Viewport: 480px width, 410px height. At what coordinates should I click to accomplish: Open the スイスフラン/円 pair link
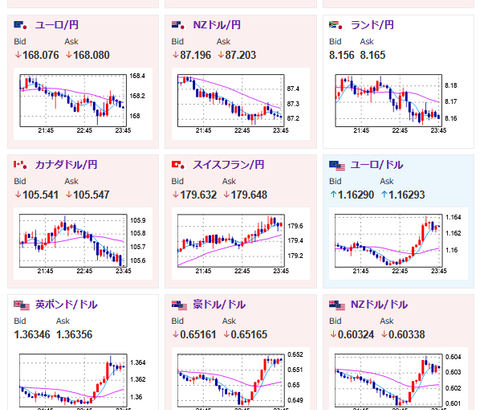229,165
